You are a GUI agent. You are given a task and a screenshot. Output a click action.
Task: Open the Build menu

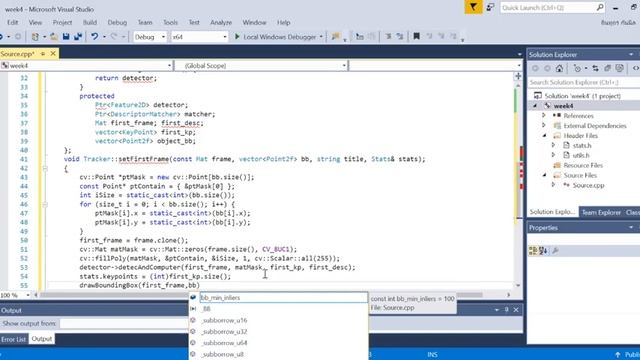click(x=90, y=22)
